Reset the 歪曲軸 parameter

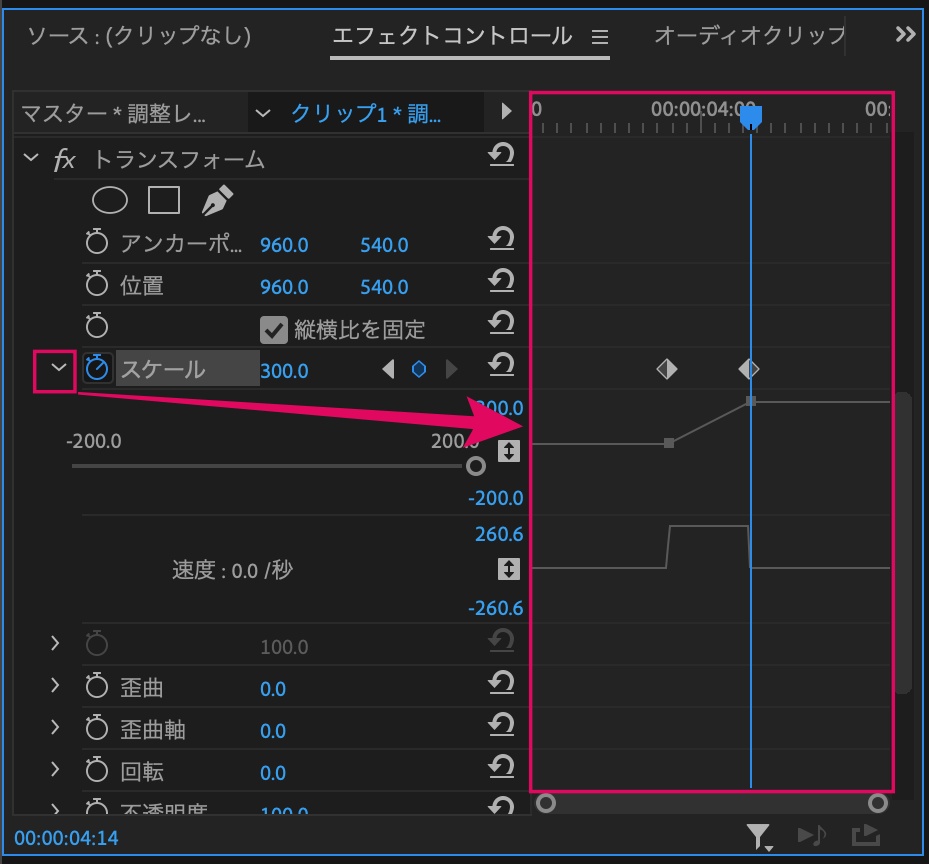pyautogui.click(x=501, y=725)
